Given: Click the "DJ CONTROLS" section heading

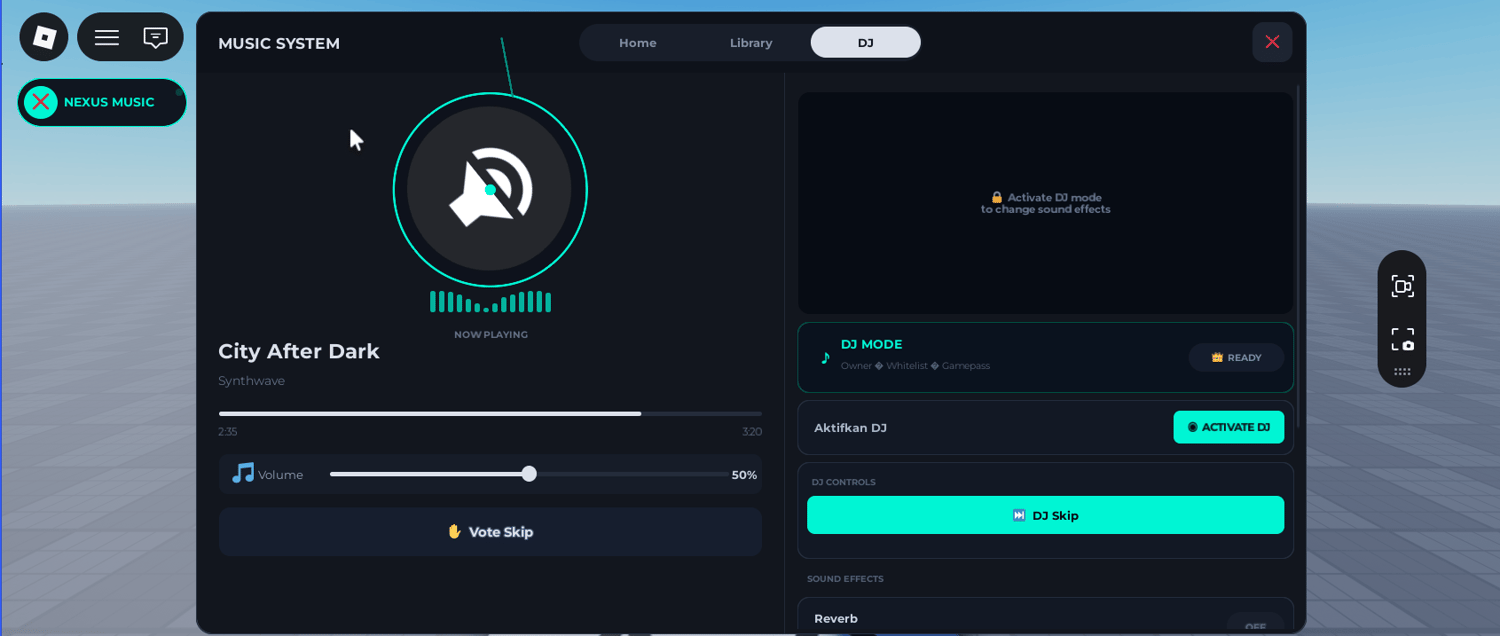Looking at the screenshot, I should [x=843, y=482].
